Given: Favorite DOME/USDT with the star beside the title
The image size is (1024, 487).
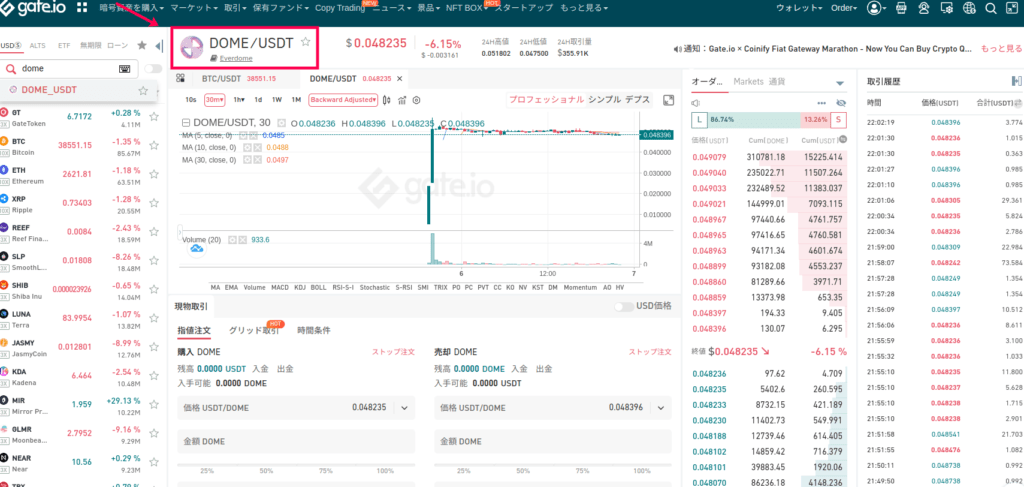Looking at the screenshot, I should click(306, 42).
